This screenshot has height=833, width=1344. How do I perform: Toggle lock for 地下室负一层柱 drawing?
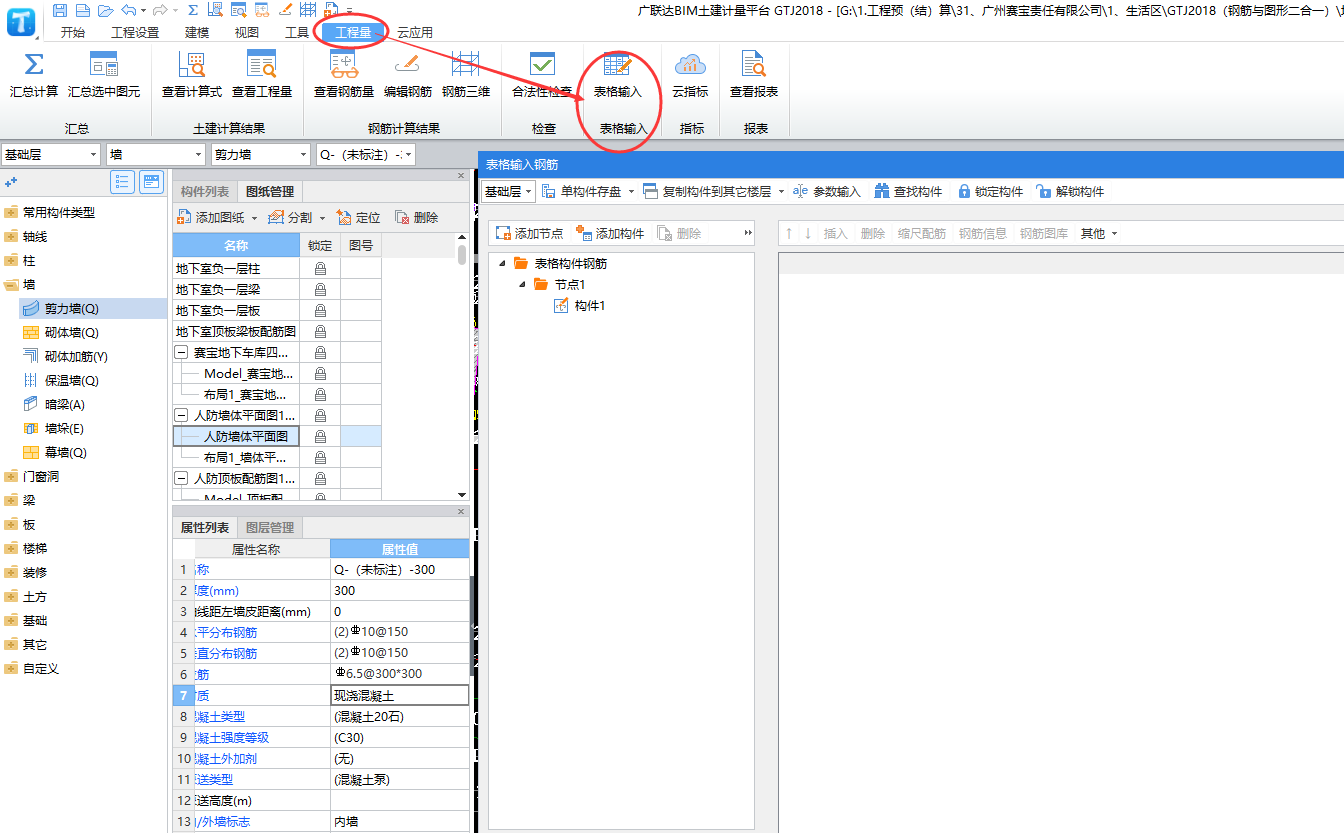click(x=320, y=269)
